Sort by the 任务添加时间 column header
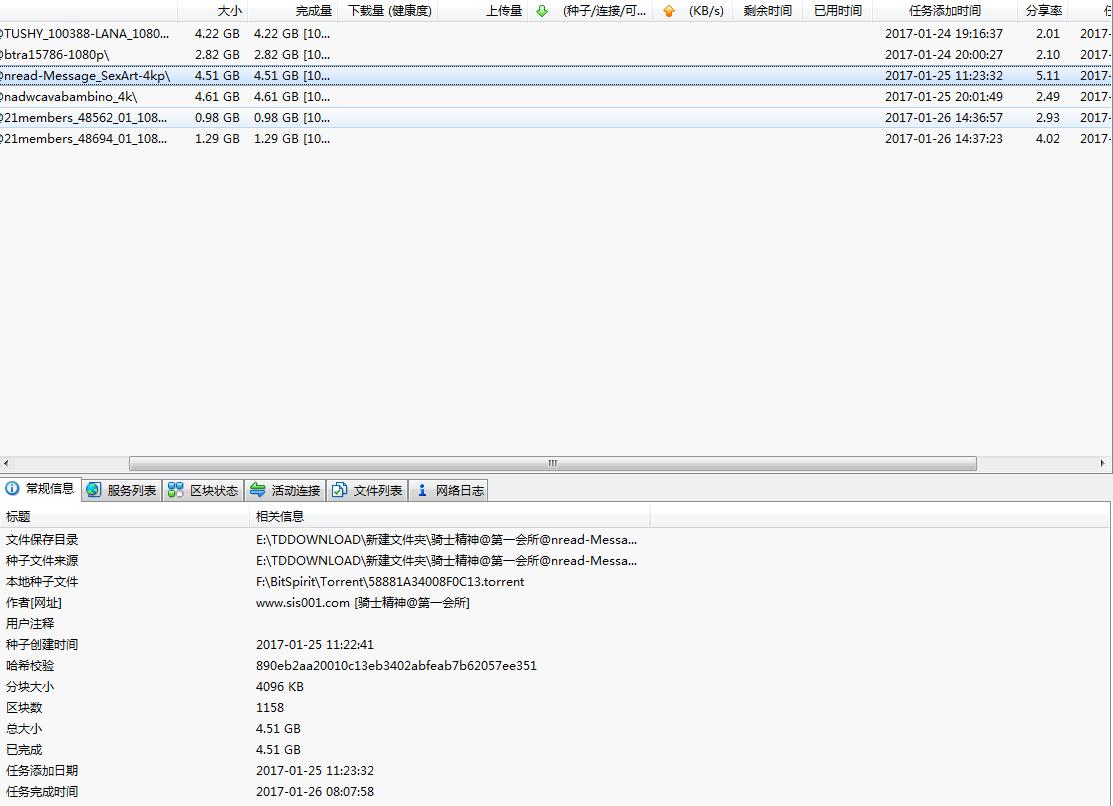This screenshot has width=1113, height=806. tap(944, 11)
